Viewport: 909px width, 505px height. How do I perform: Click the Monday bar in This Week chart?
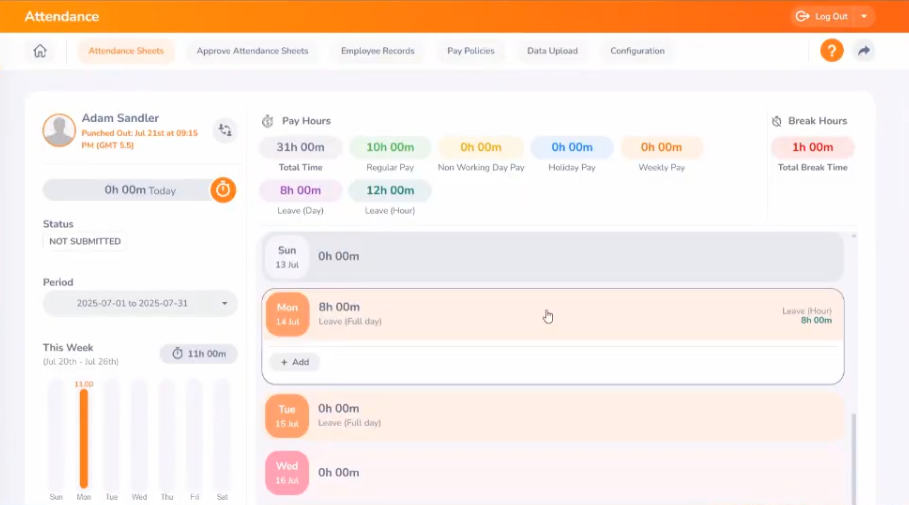84,438
